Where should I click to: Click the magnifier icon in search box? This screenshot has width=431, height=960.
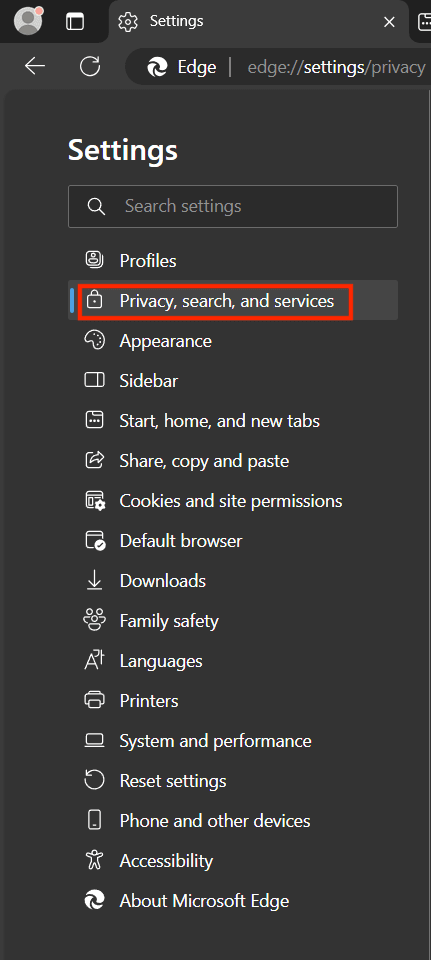pyautogui.click(x=96, y=206)
